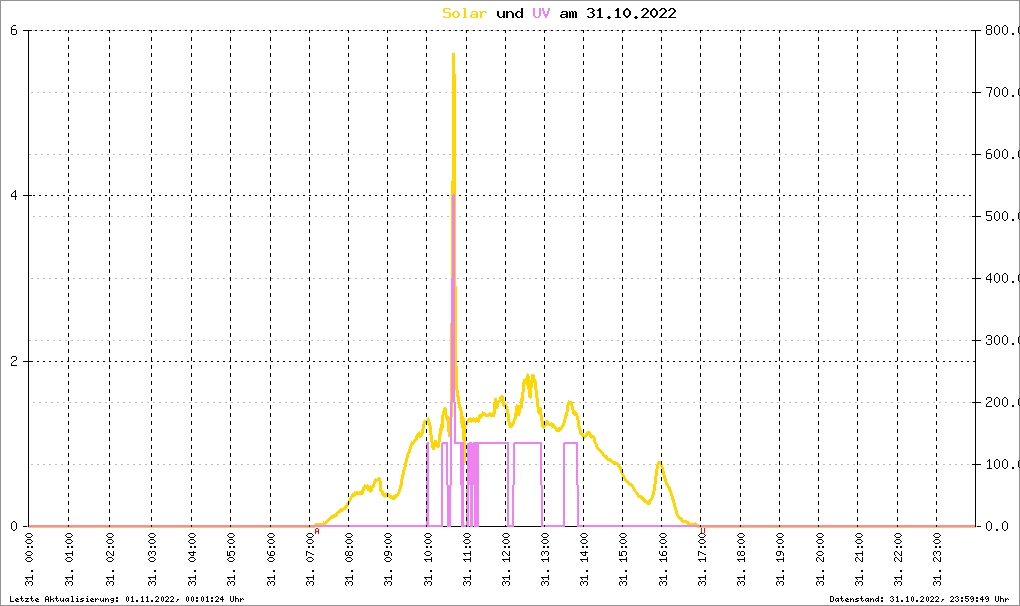Click the left axis value '4'
Screen dimensions: 1020x606
[14, 196]
